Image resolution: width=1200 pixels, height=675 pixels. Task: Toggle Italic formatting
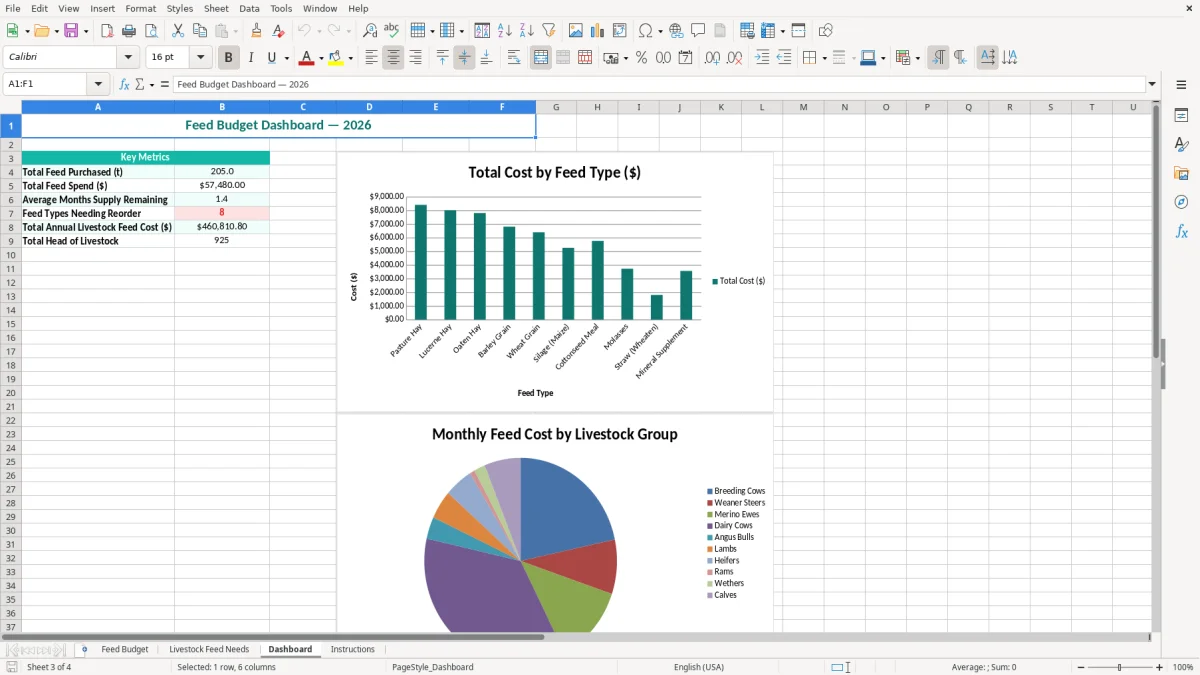pyautogui.click(x=251, y=58)
